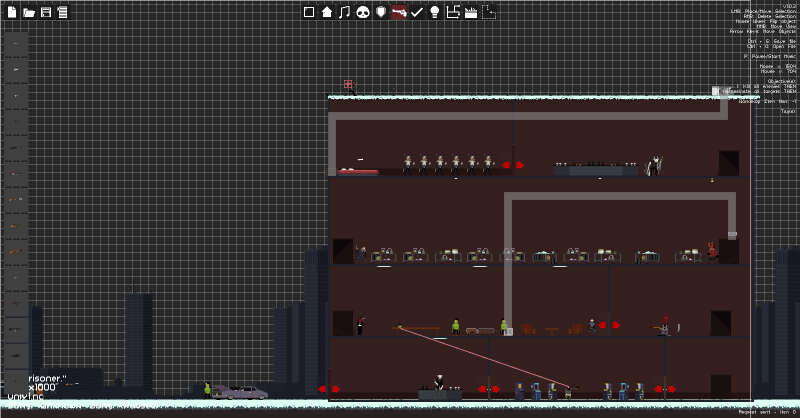Select the green-jacket figure beside the car
The height and width of the screenshot is (418, 800).
point(207,390)
